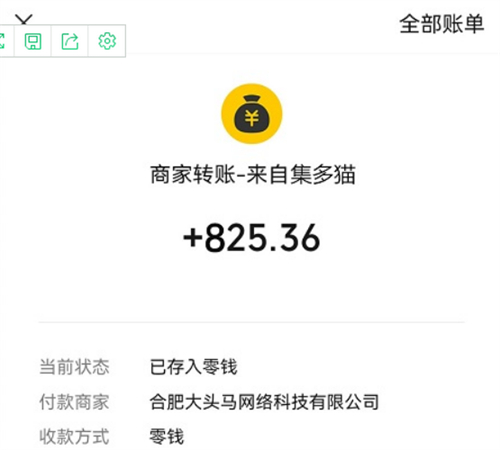Select the 零钱 payment method value
Viewport: 500px width, 450px height.
pyautogui.click(x=167, y=437)
